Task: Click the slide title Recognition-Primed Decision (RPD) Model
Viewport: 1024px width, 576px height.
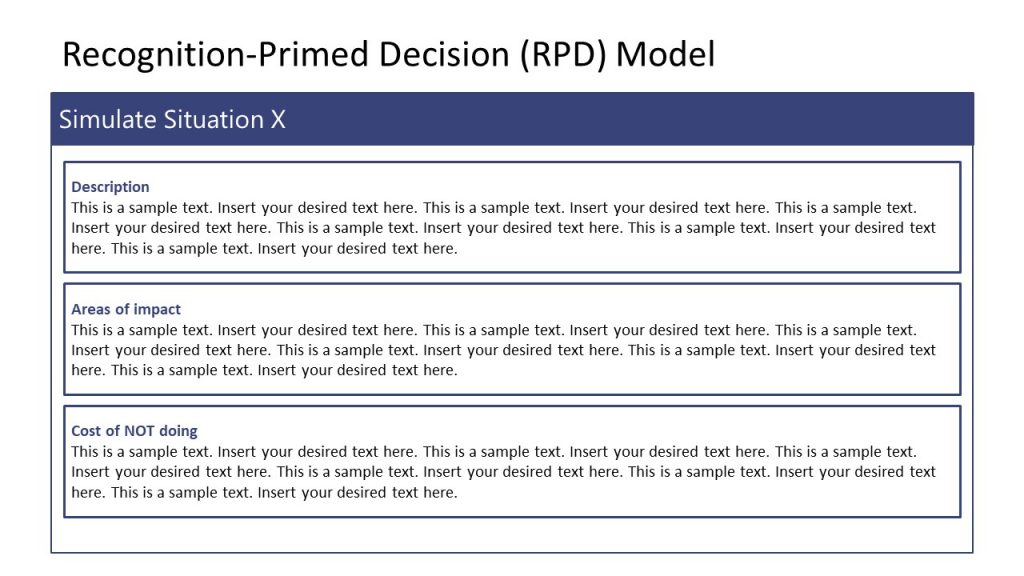Action: tap(388, 54)
